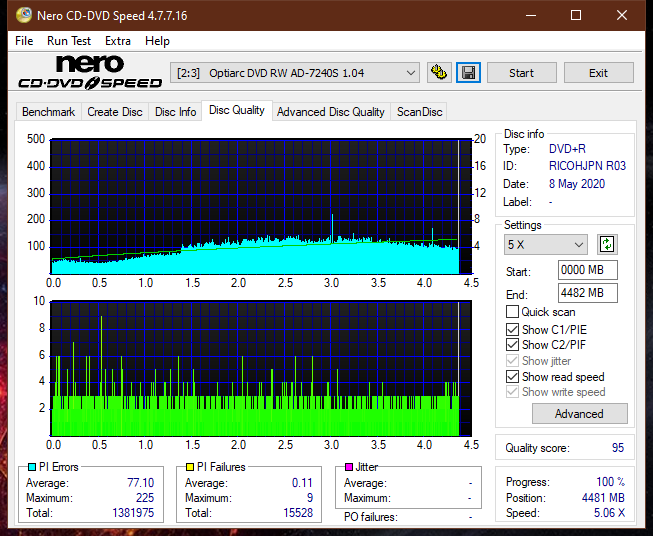This screenshot has width=653, height=536.
Task: Toggle the Quick scan checkbox
Action: 512,312
